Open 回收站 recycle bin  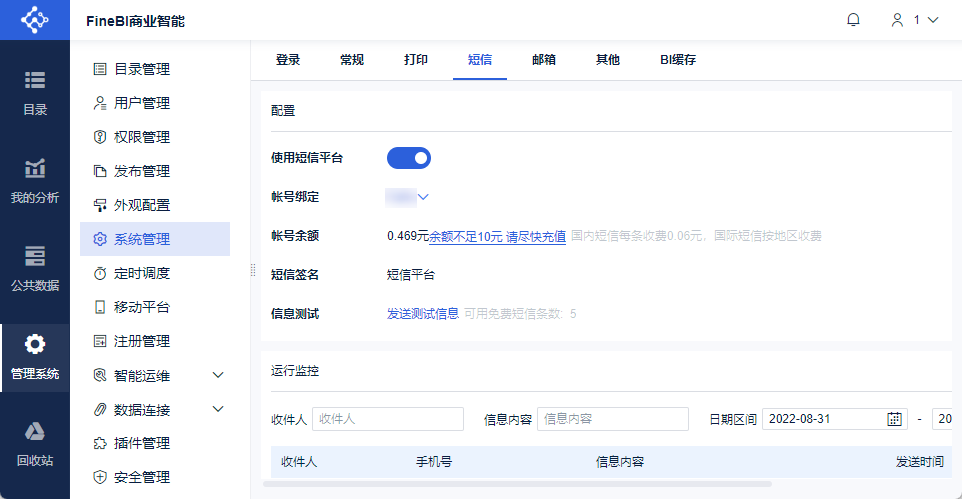click(x=35, y=444)
